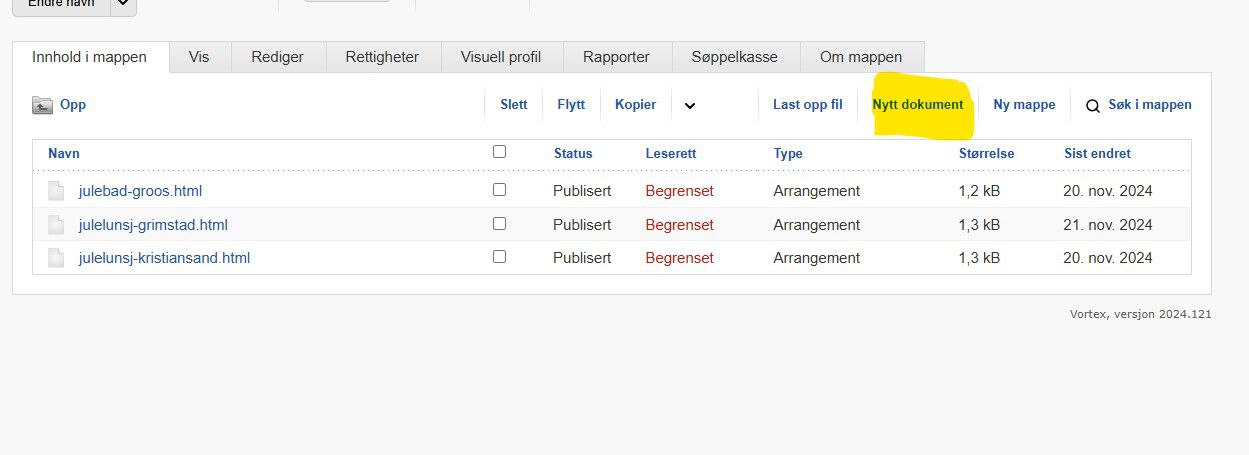Click the Vortex, versjon 2024.121 text
Screen dimensions: 1249x455
click(1141, 314)
